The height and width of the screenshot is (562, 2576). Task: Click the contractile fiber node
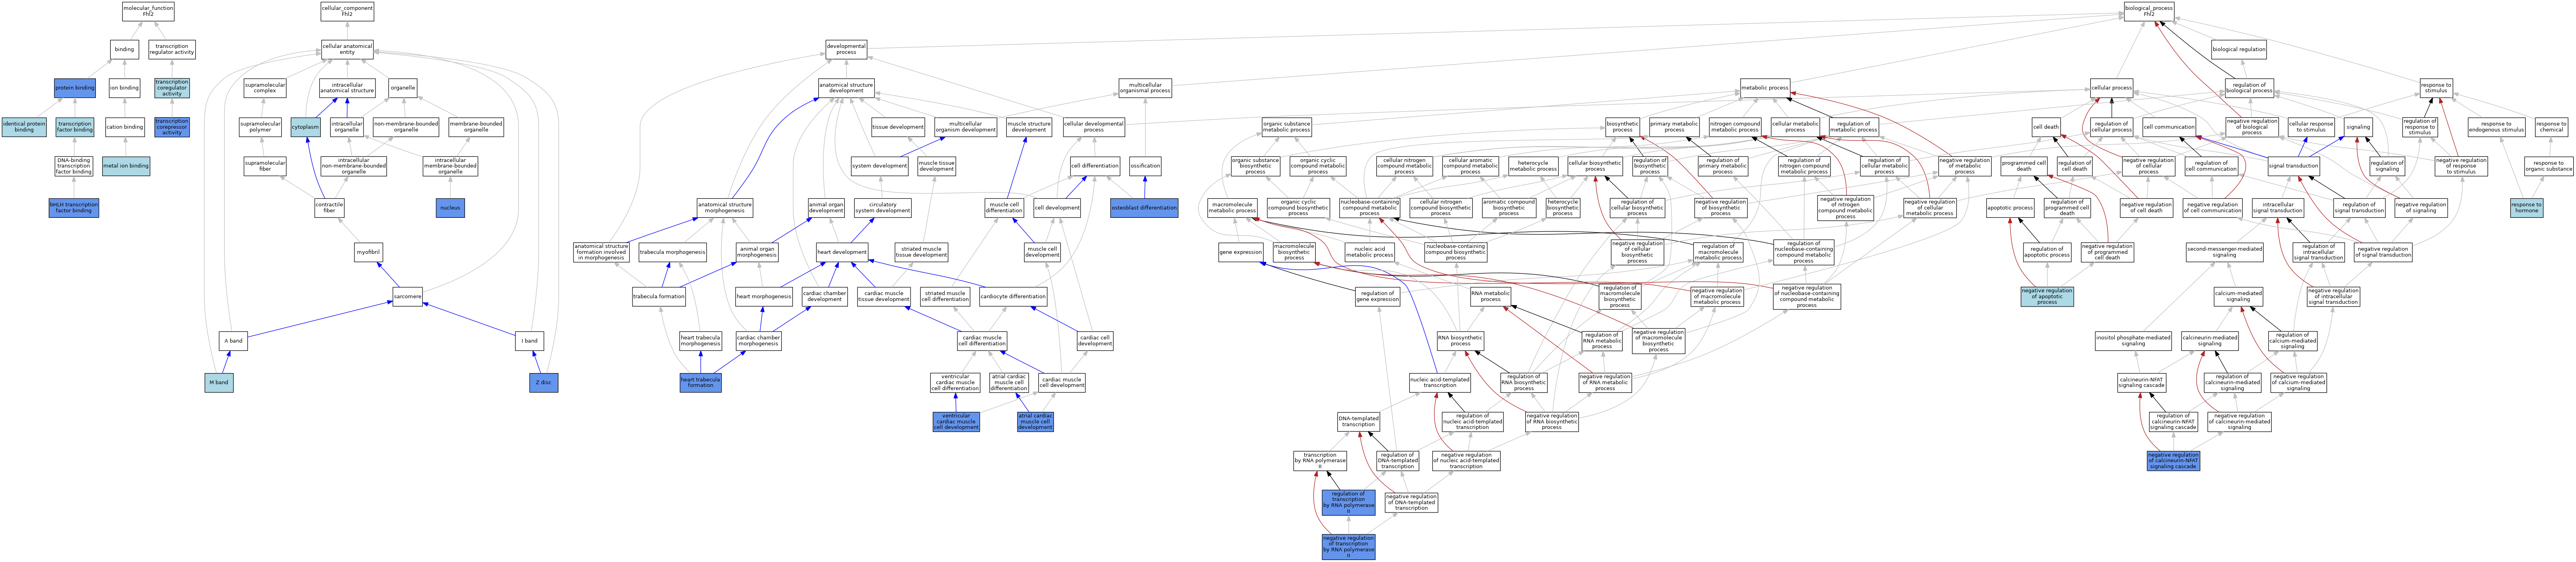coord(329,208)
